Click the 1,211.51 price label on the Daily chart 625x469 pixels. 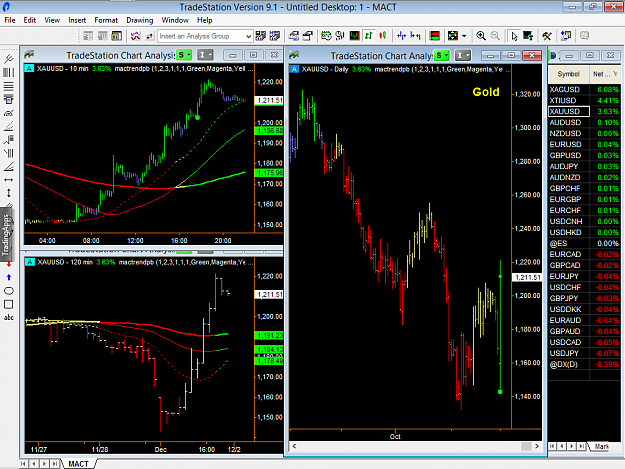[x=527, y=277]
